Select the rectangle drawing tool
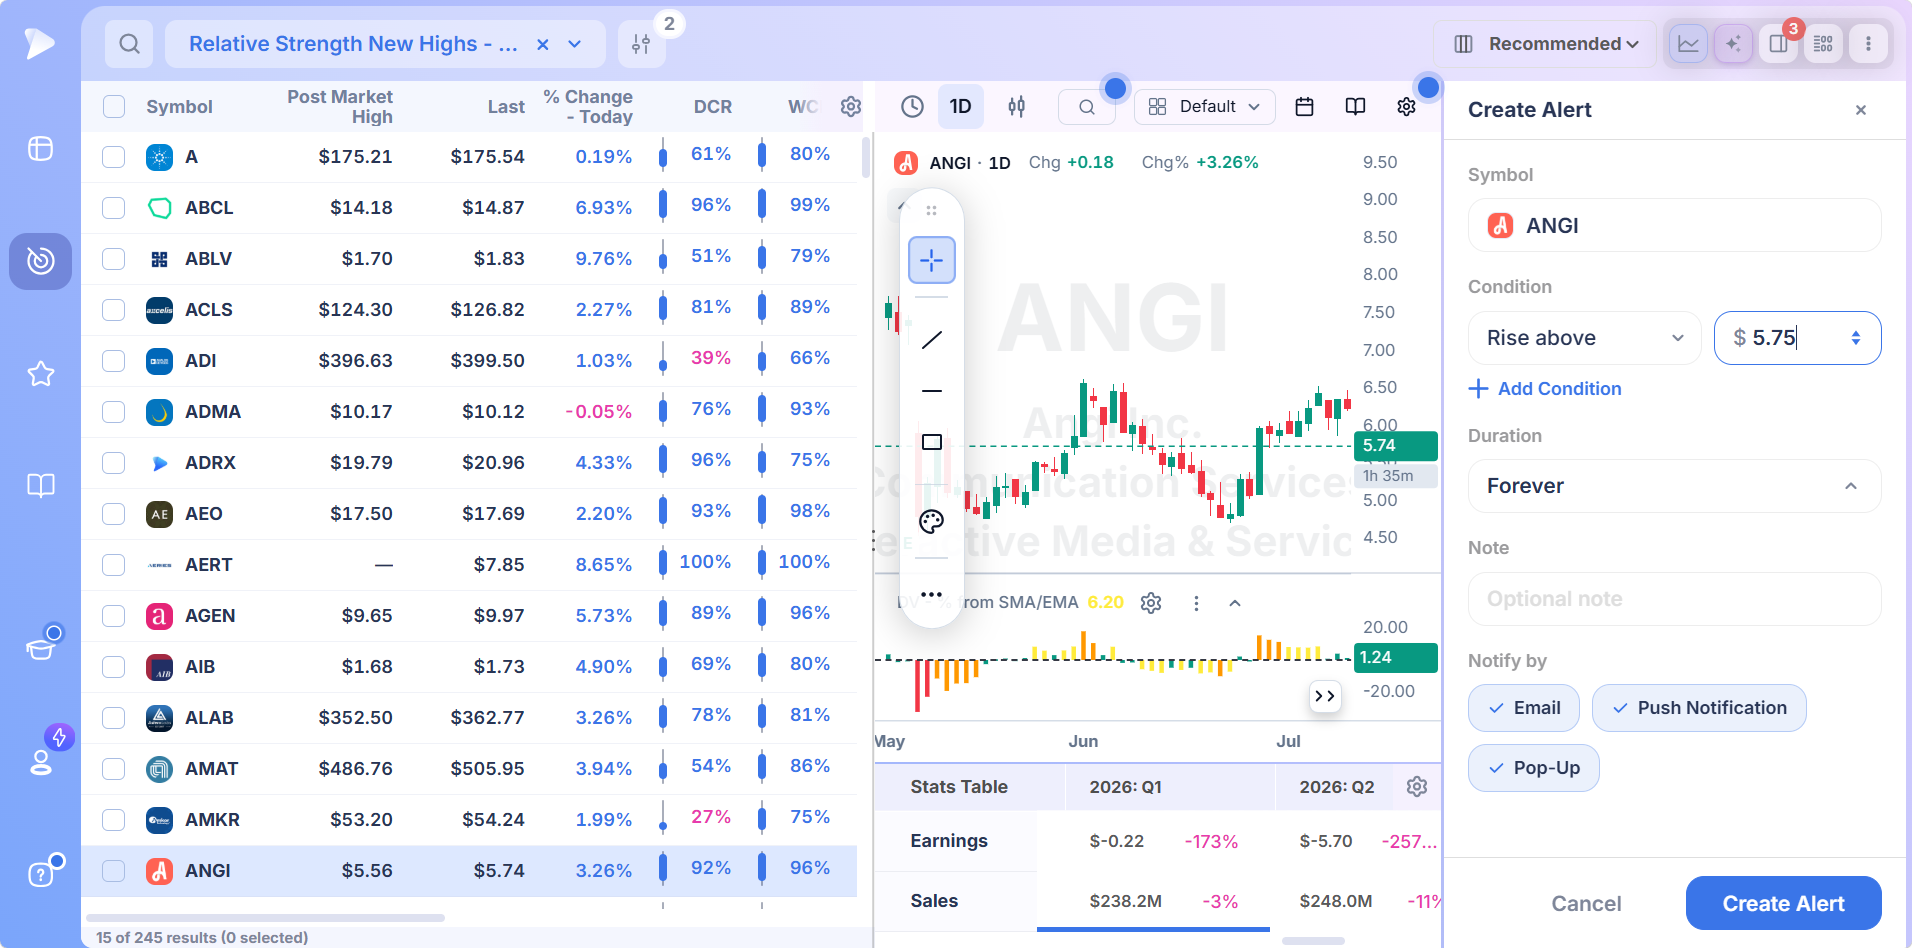This screenshot has width=1912, height=948. coord(931,442)
